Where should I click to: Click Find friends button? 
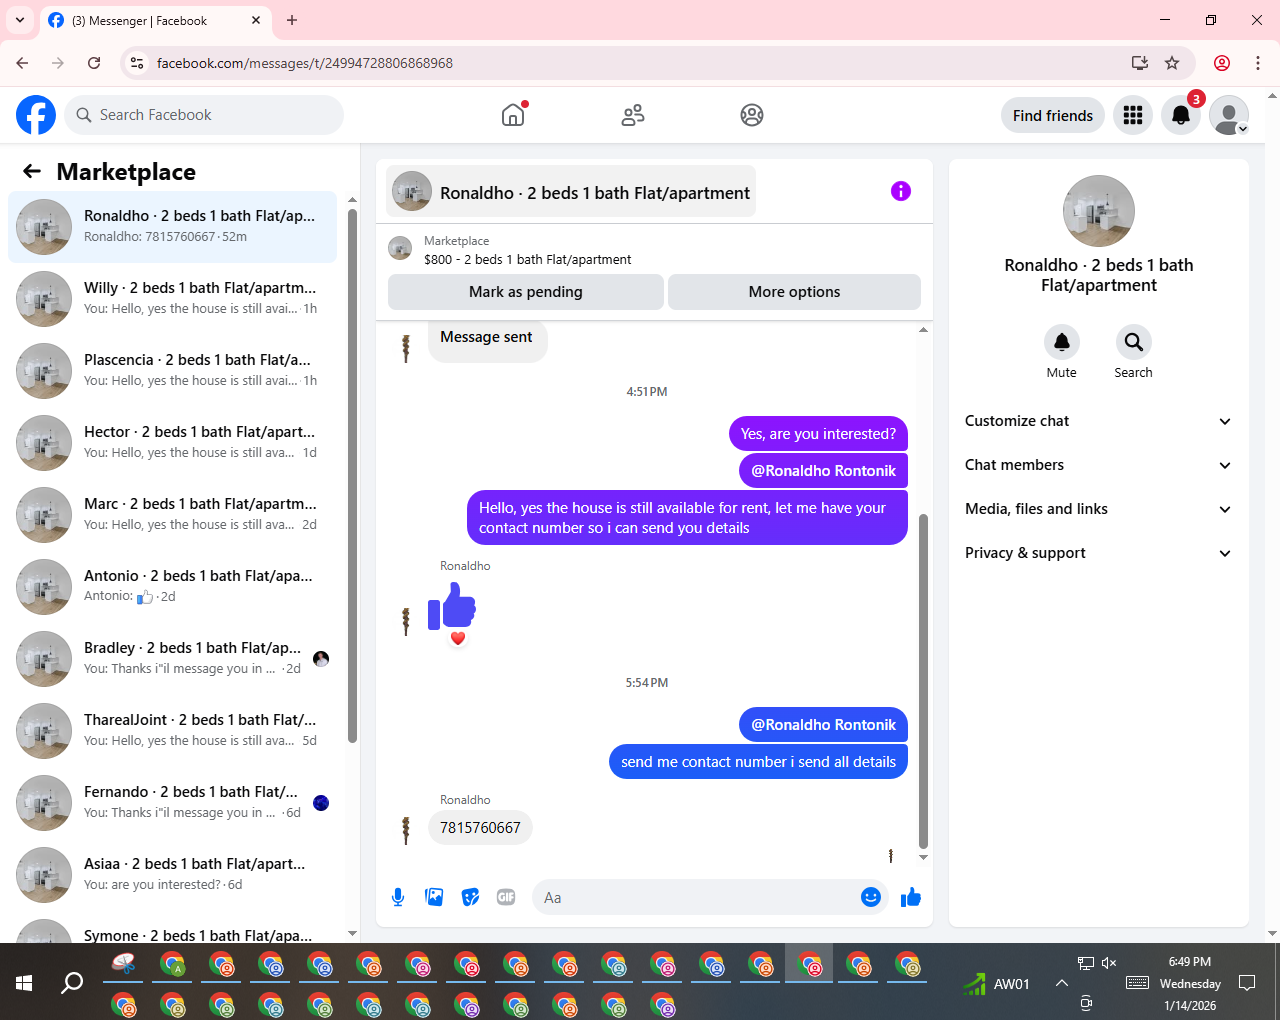(1053, 115)
